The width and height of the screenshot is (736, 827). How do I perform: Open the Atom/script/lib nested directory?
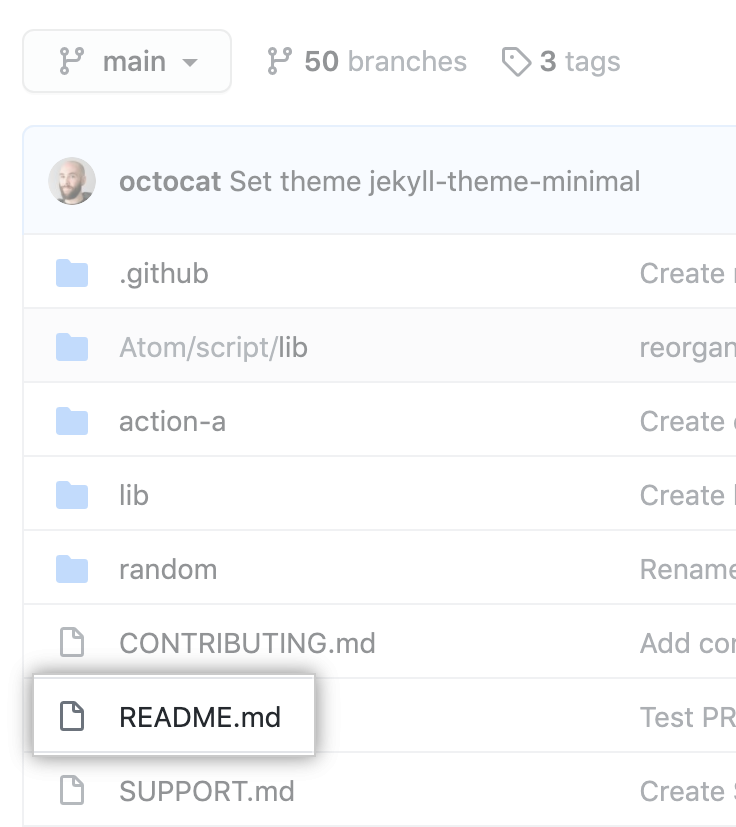(213, 346)
